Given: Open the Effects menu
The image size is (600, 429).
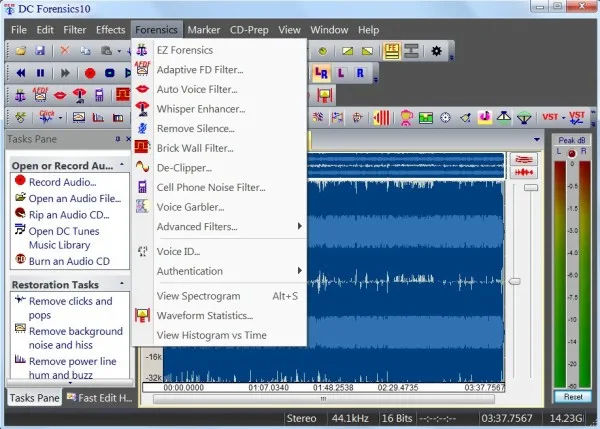Looking at the screenshot, I should point(111,30).
